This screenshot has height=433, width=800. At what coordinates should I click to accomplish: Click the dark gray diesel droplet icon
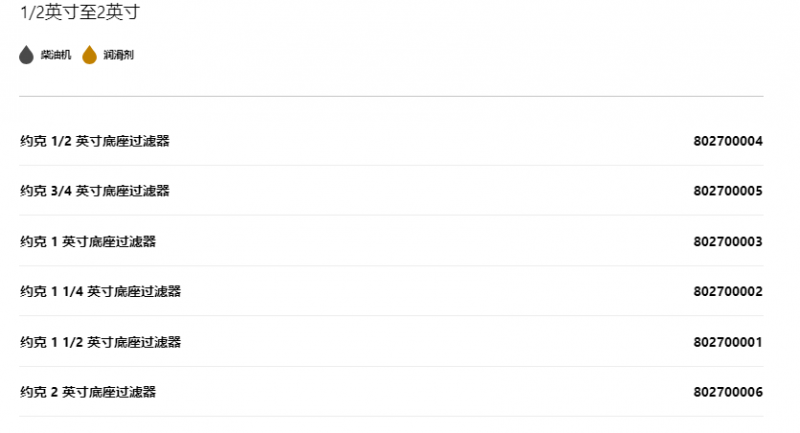point(27,55)
